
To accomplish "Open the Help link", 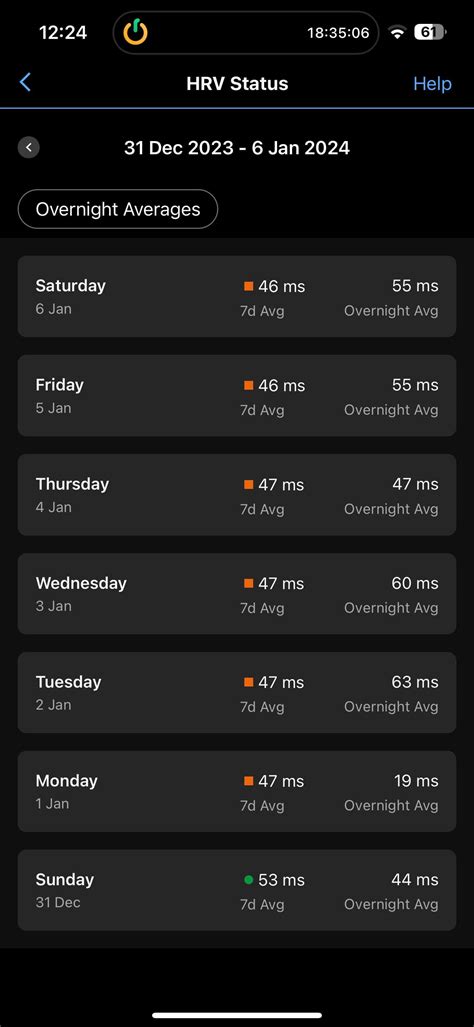I will point(432,84).
